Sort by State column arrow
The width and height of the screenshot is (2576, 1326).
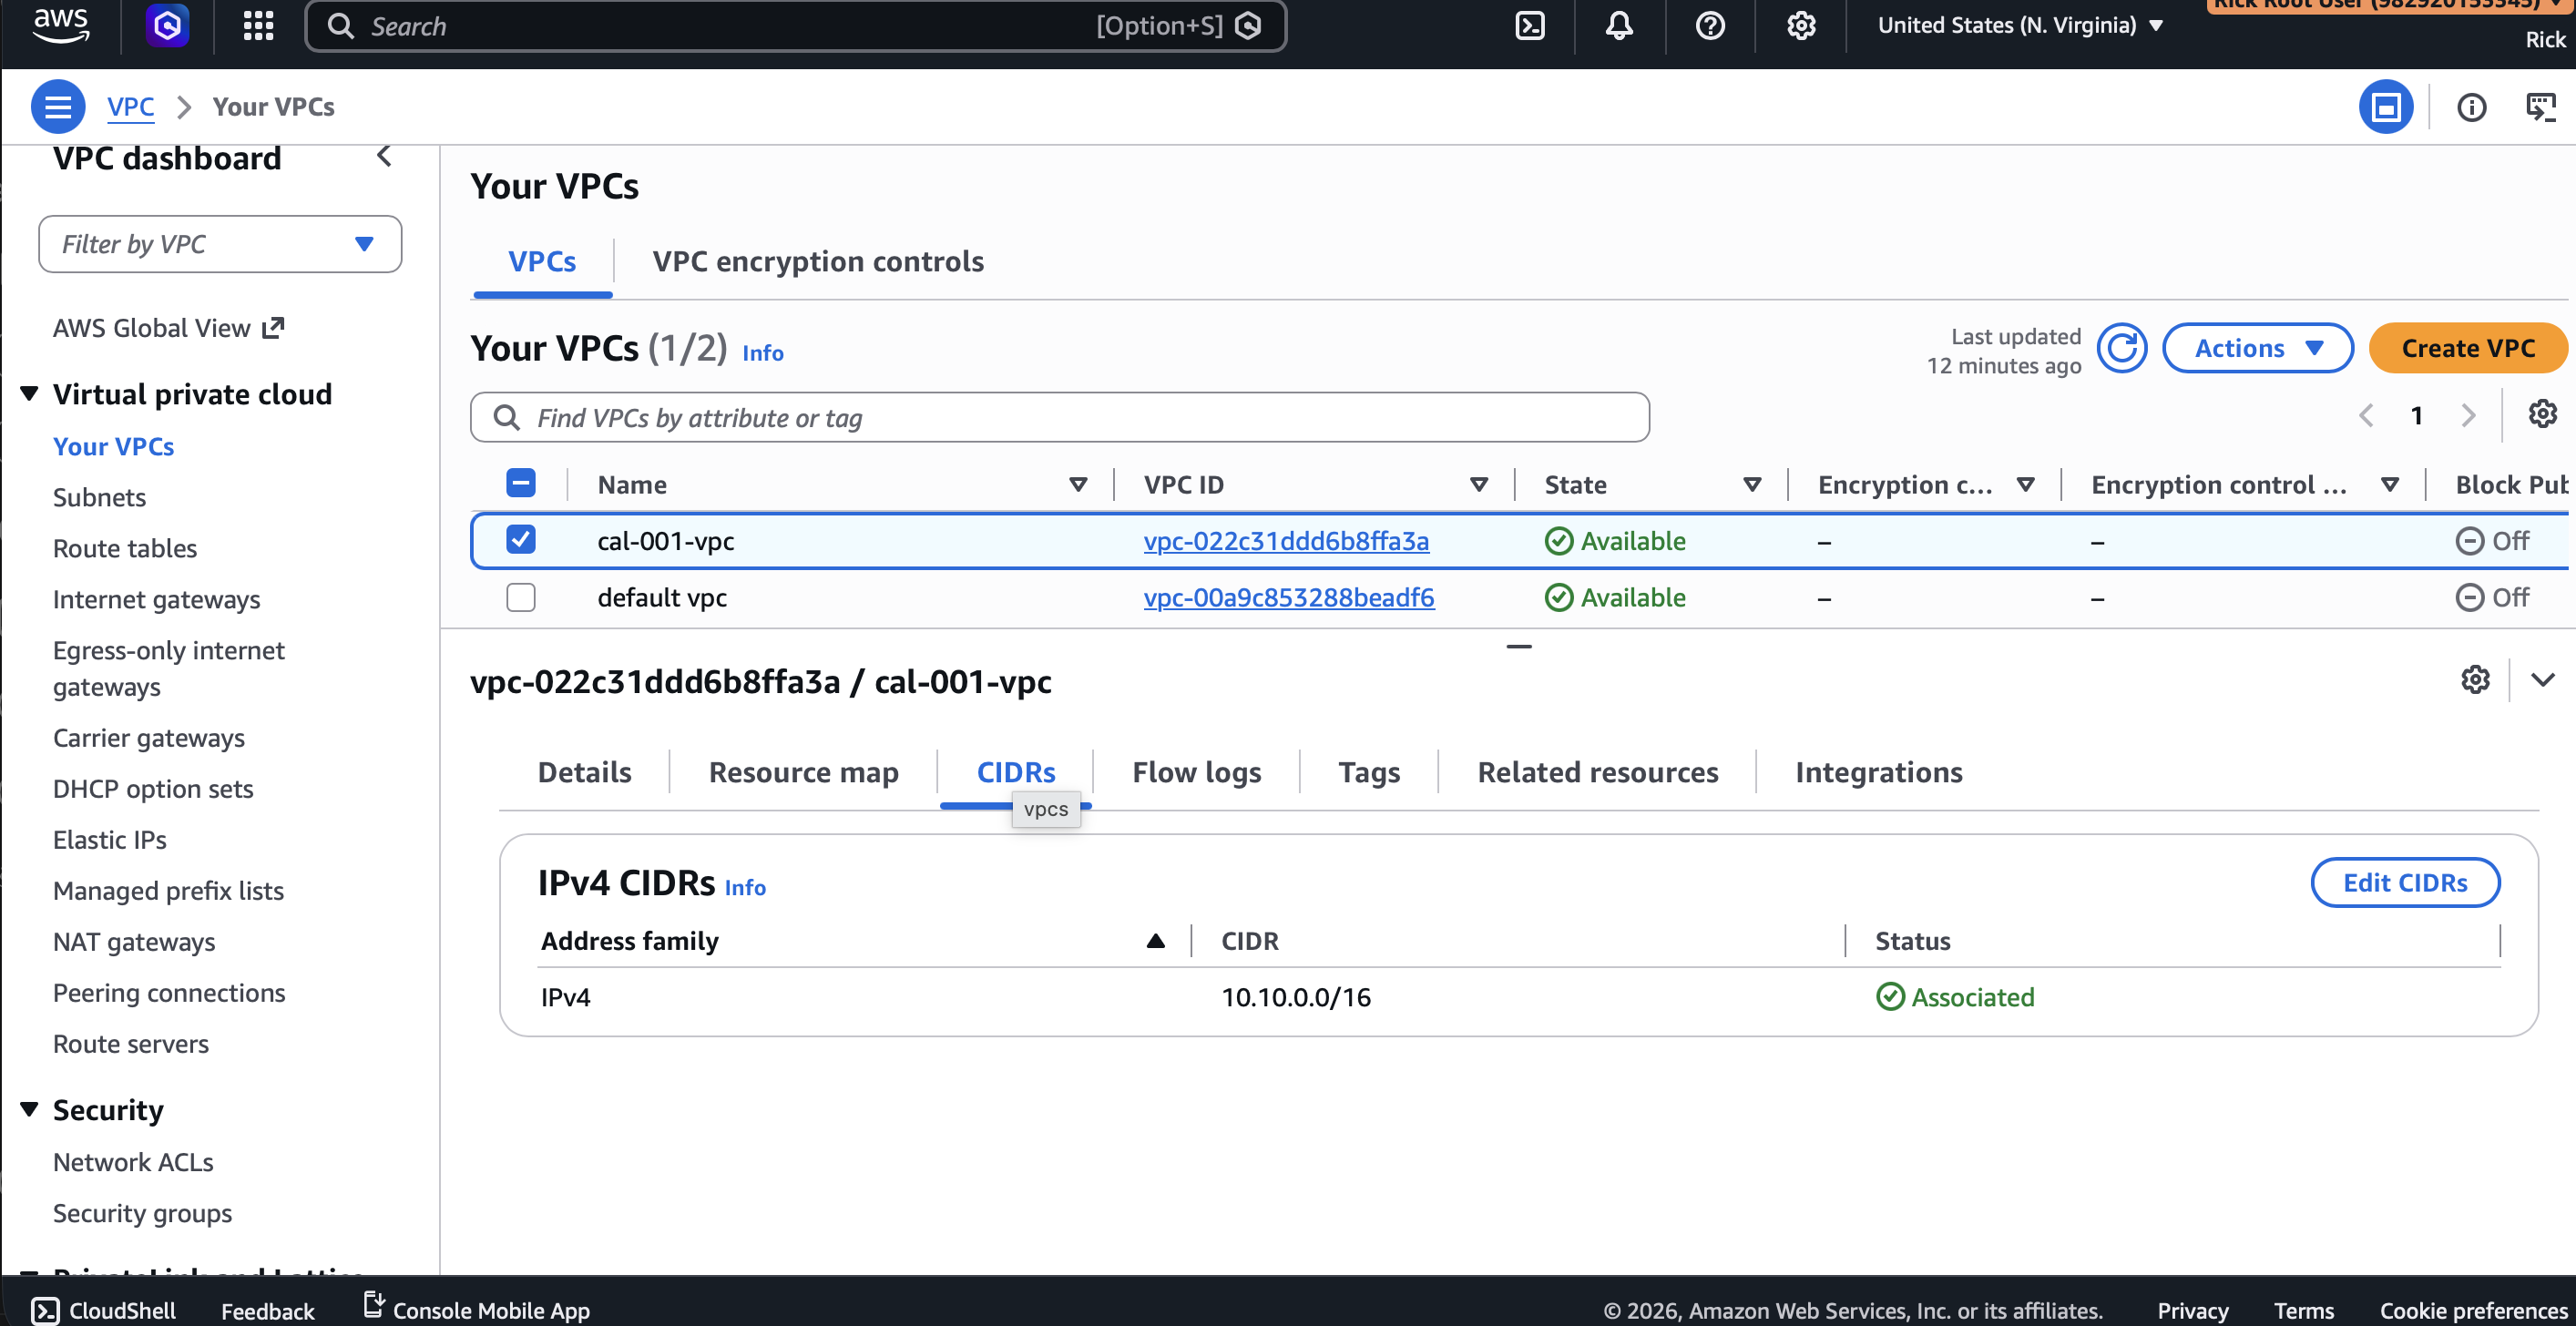pyautogui.click(x=1752, y=485)
